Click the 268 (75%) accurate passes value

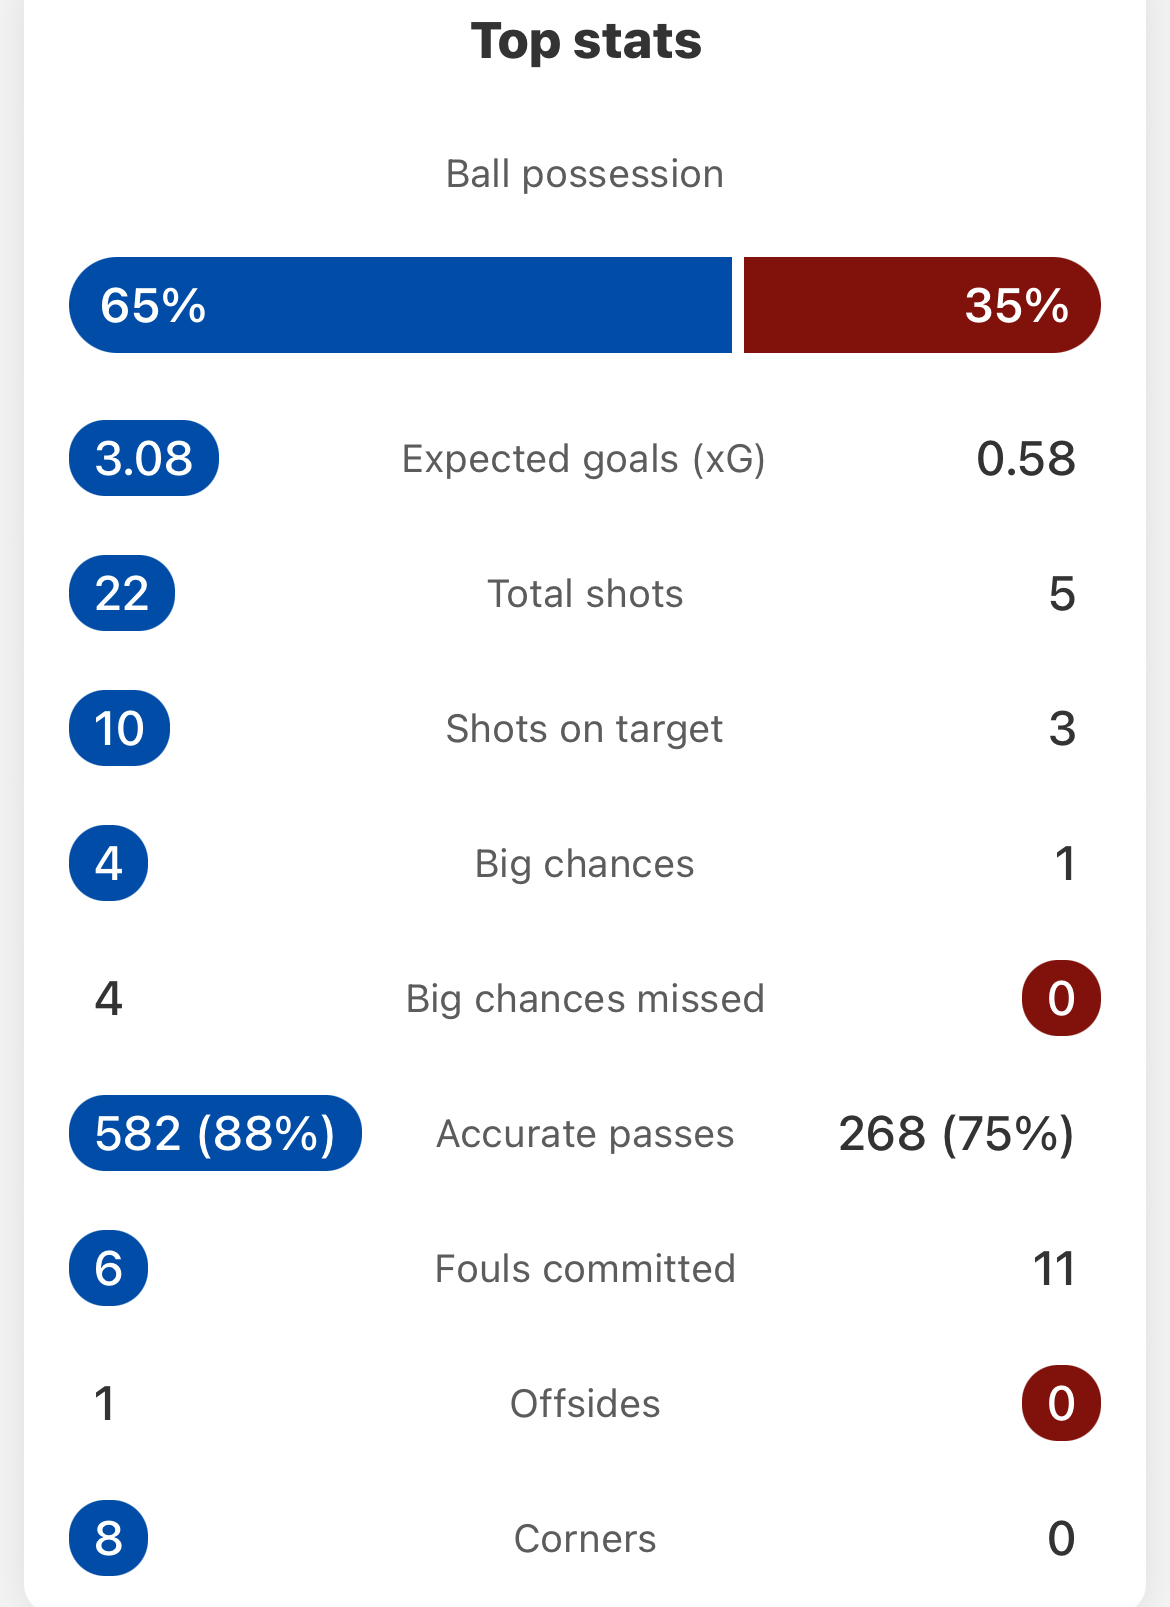click(x=956, y=1134)
